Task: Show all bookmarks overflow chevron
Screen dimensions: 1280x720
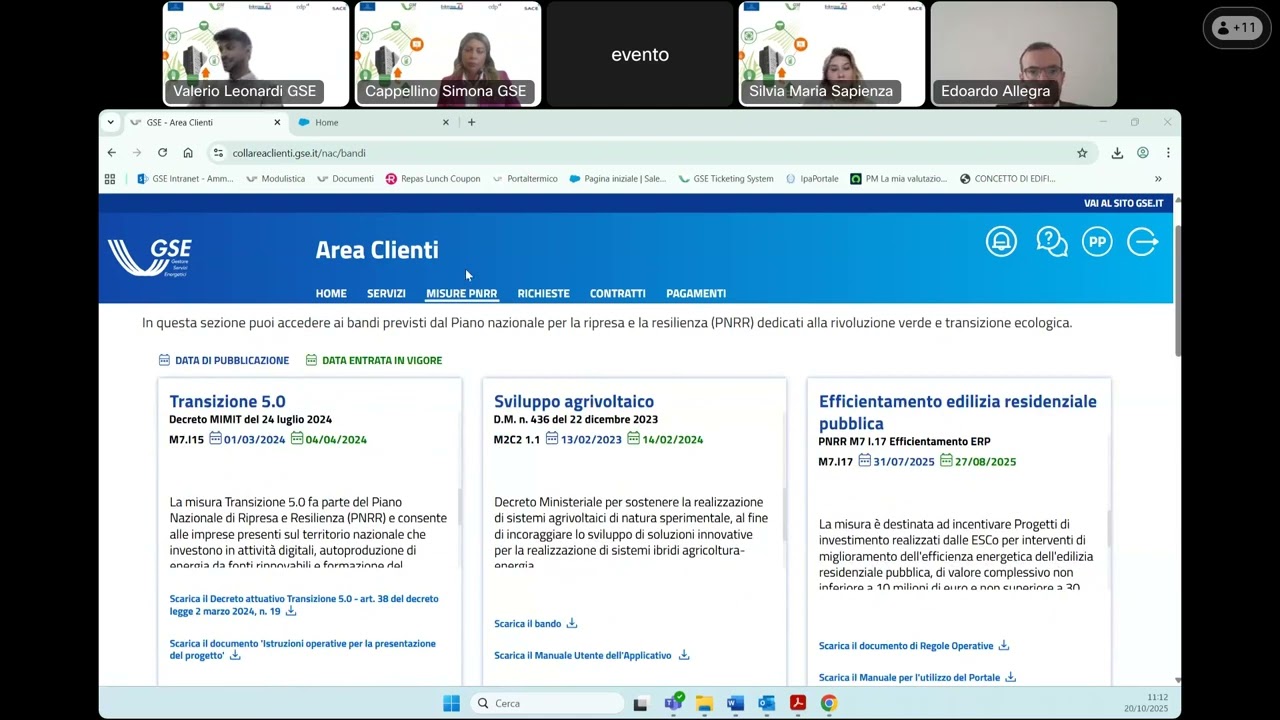Action: point(1158,179)
